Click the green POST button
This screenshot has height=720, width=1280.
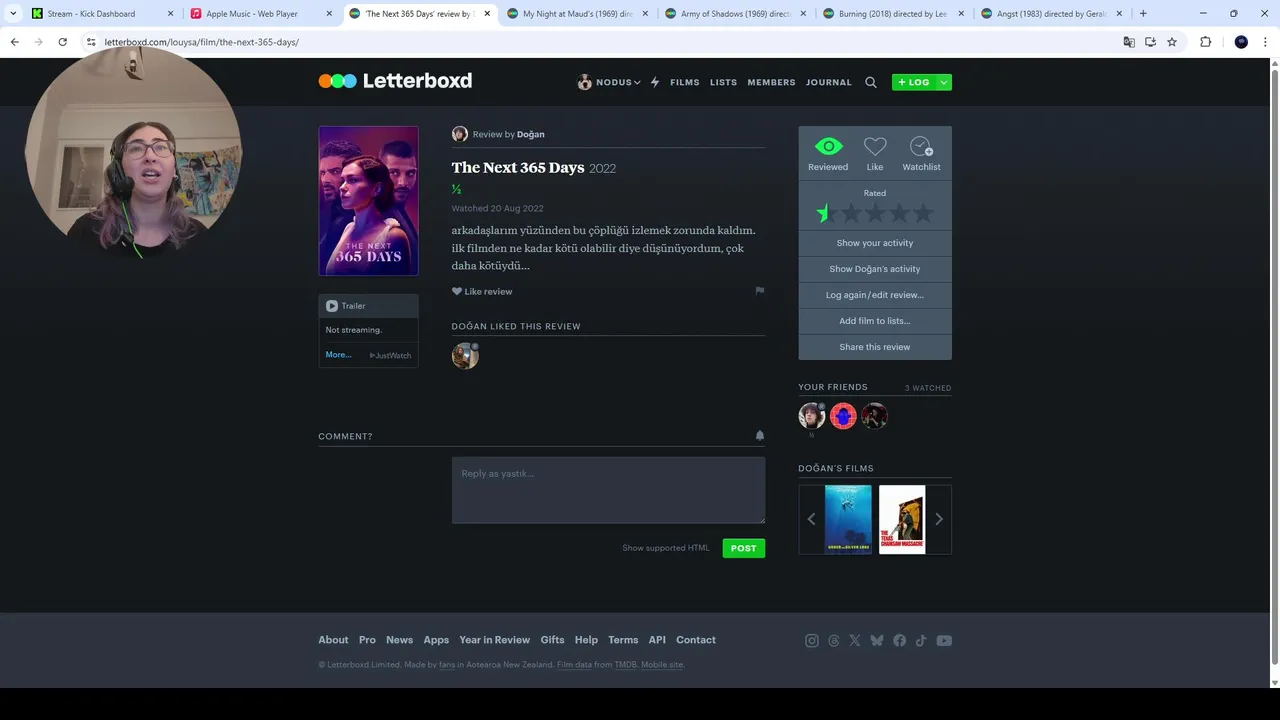pos(744,548)
